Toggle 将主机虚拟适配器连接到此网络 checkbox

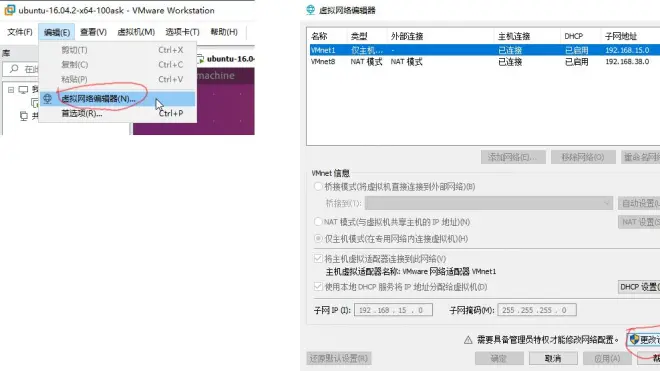[318, 259]
